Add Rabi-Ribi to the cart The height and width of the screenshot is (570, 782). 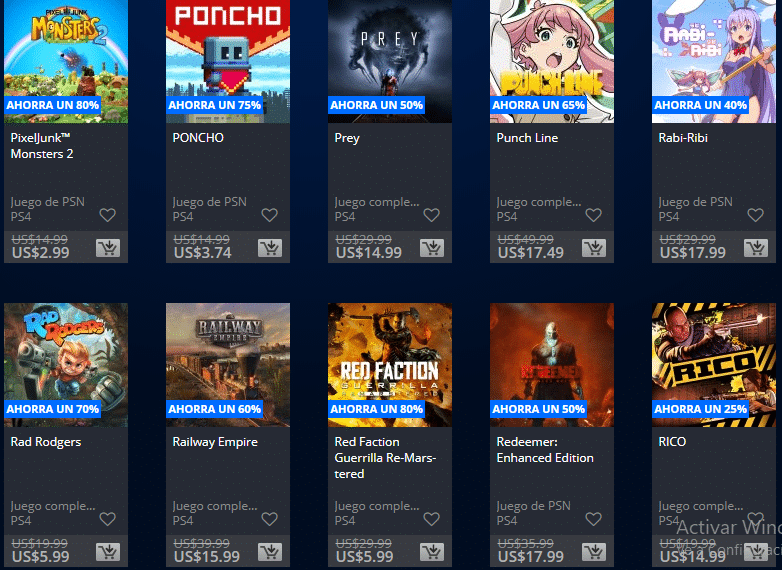coord(756,249)
